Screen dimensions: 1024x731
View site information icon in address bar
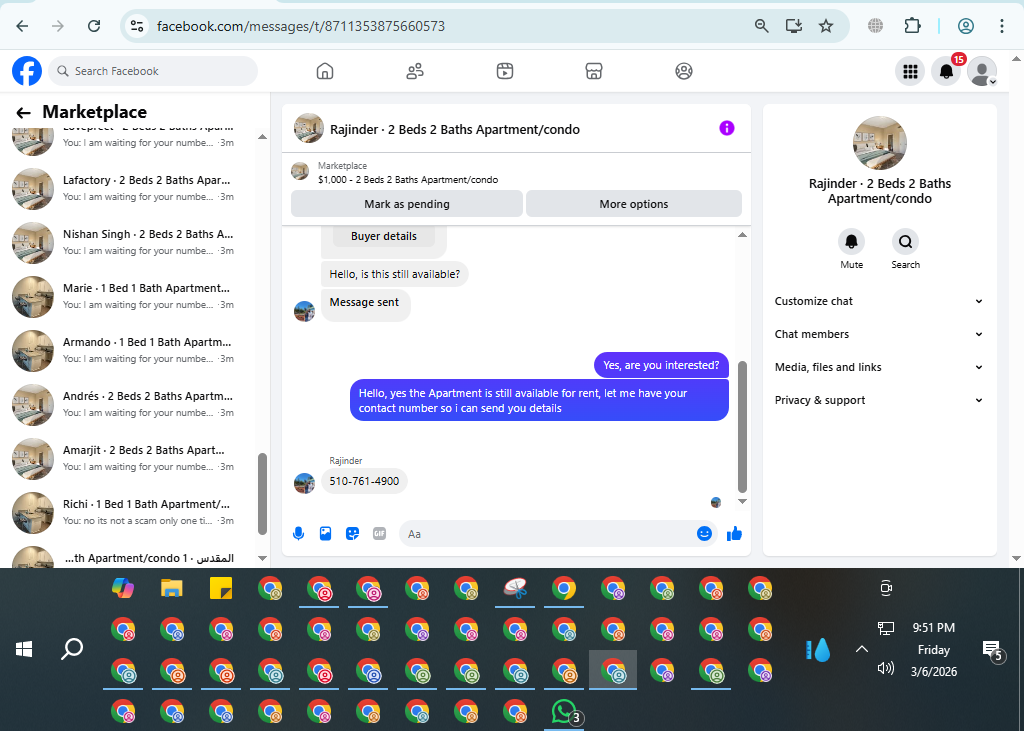[x=136, y=26]
